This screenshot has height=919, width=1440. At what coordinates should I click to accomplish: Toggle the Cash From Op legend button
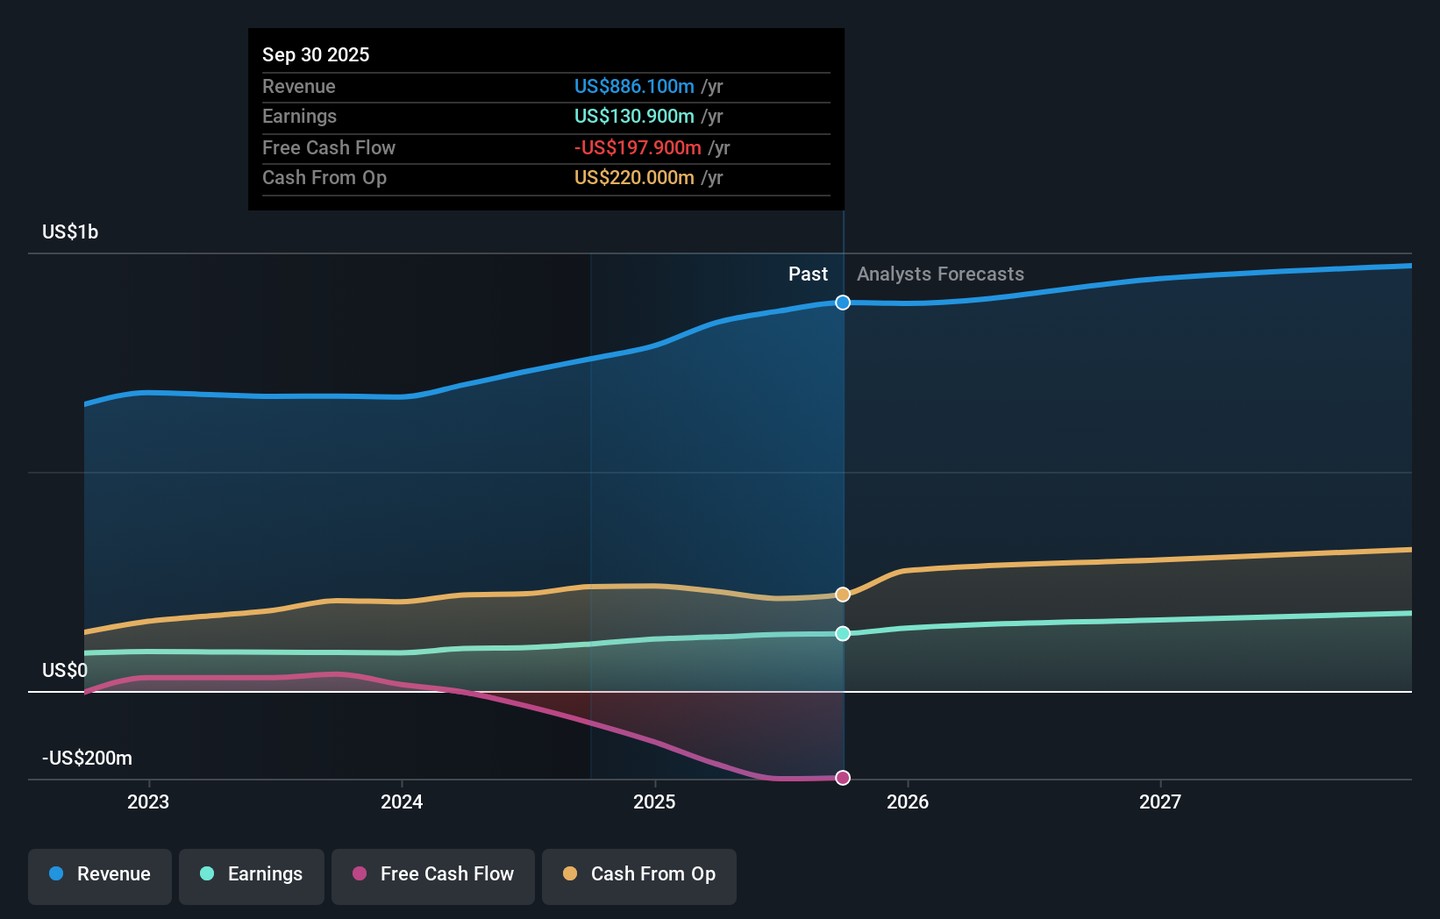pos(639,876)
